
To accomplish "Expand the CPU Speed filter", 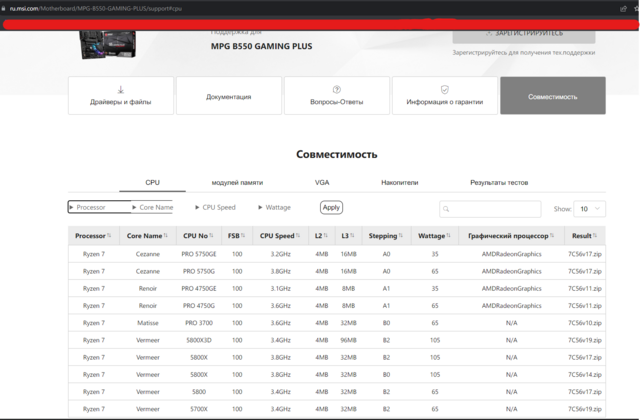I will [215, 208].
